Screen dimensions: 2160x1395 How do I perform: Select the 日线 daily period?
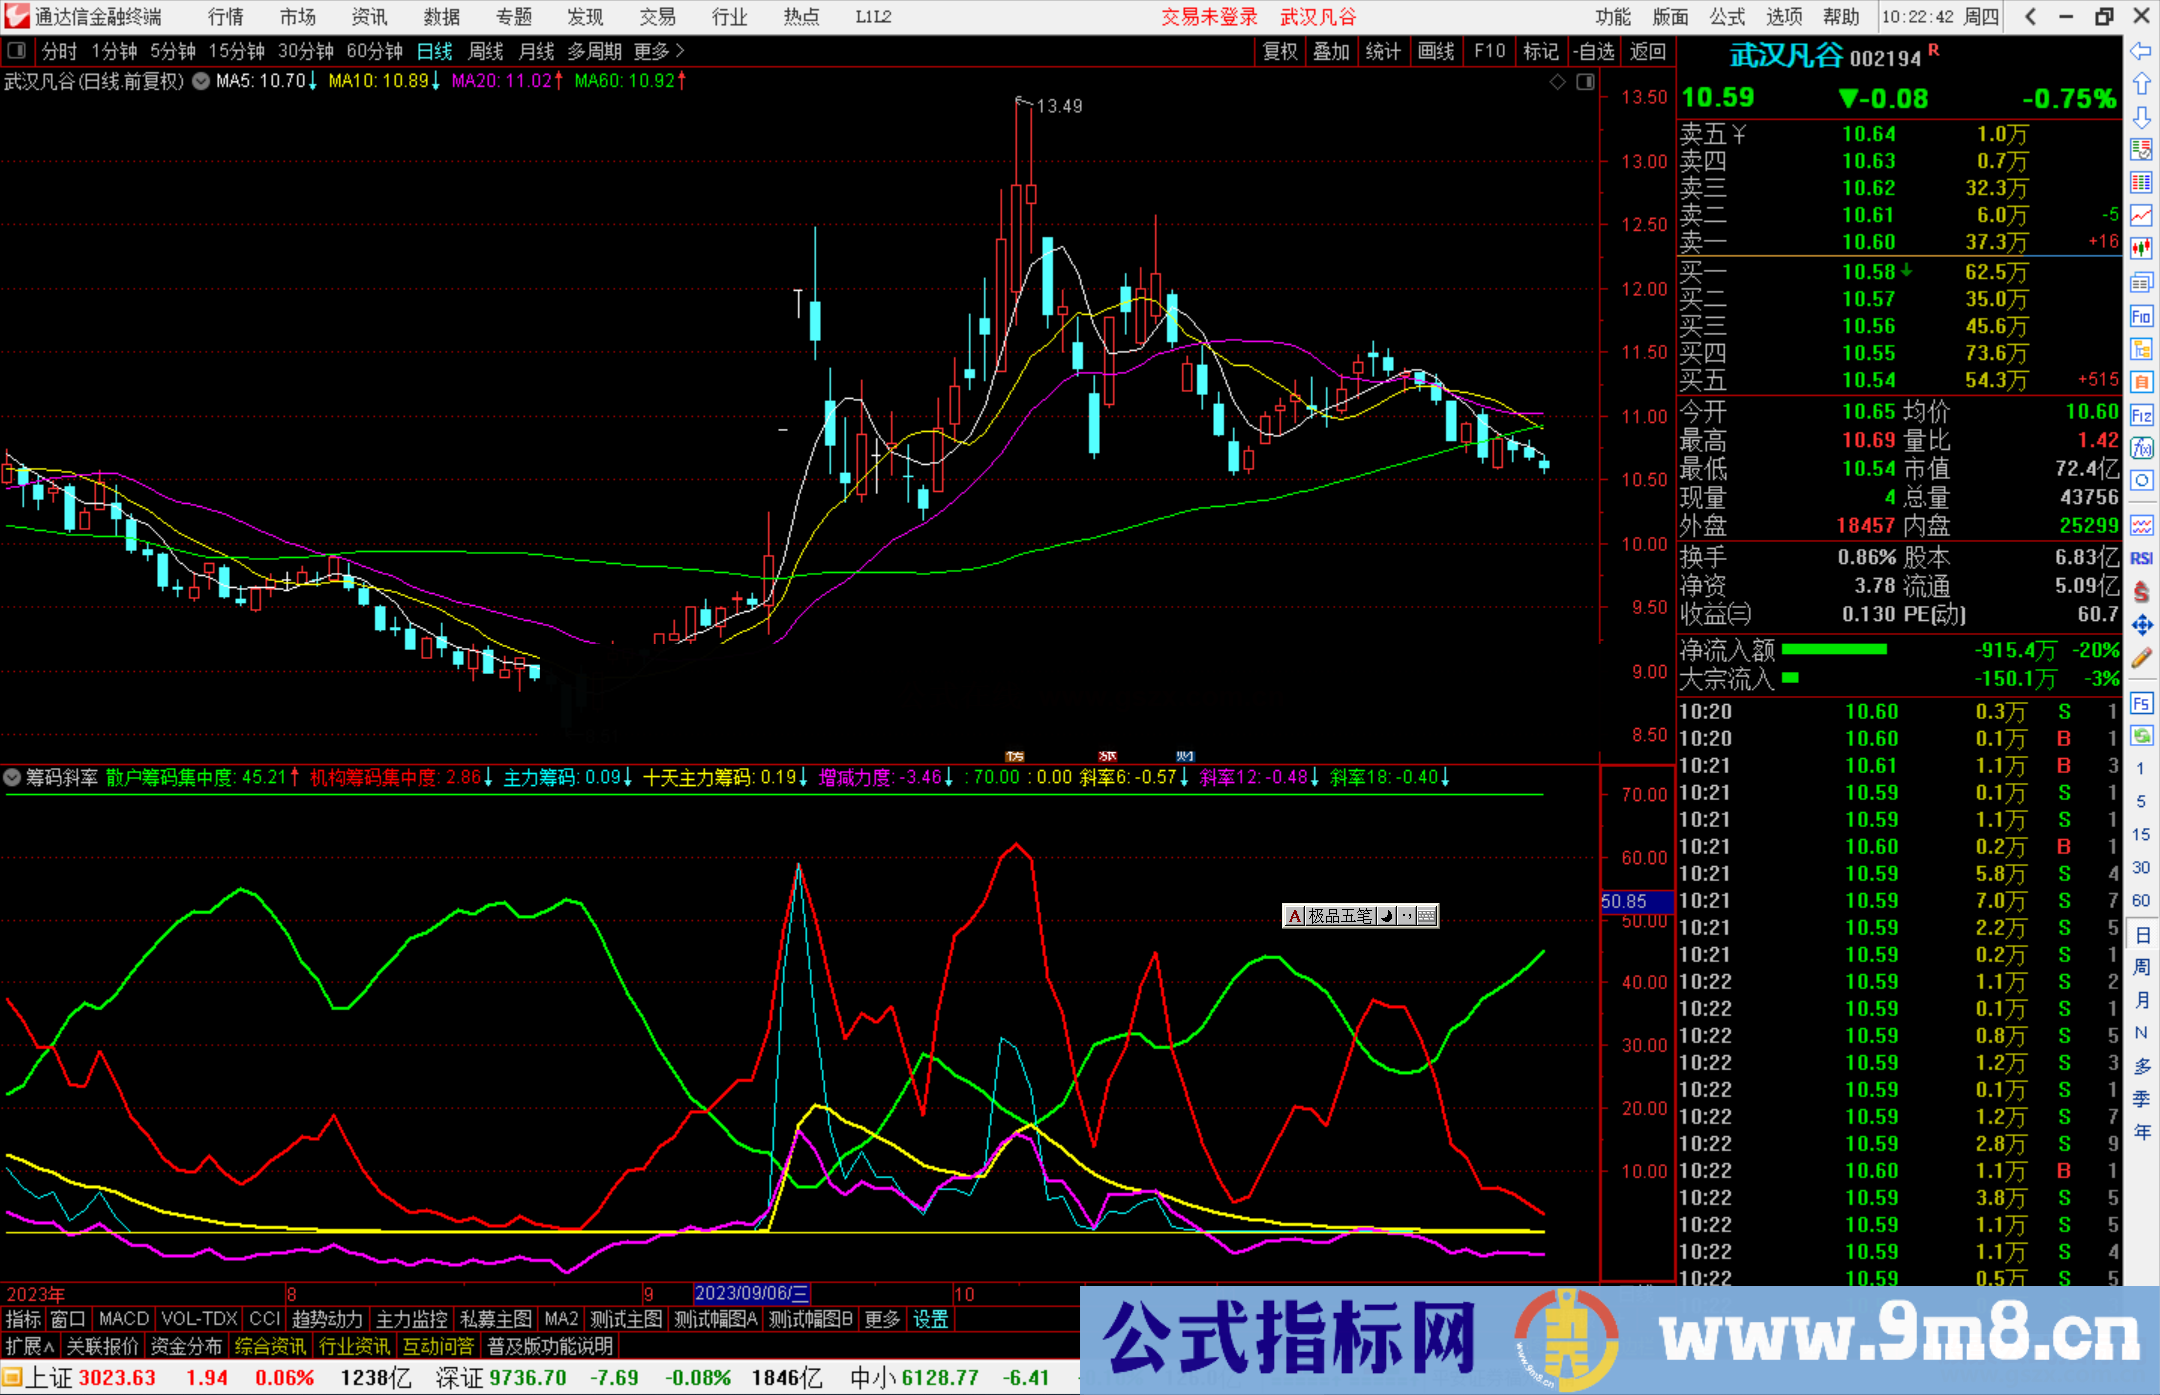click(x=435, y=51)
